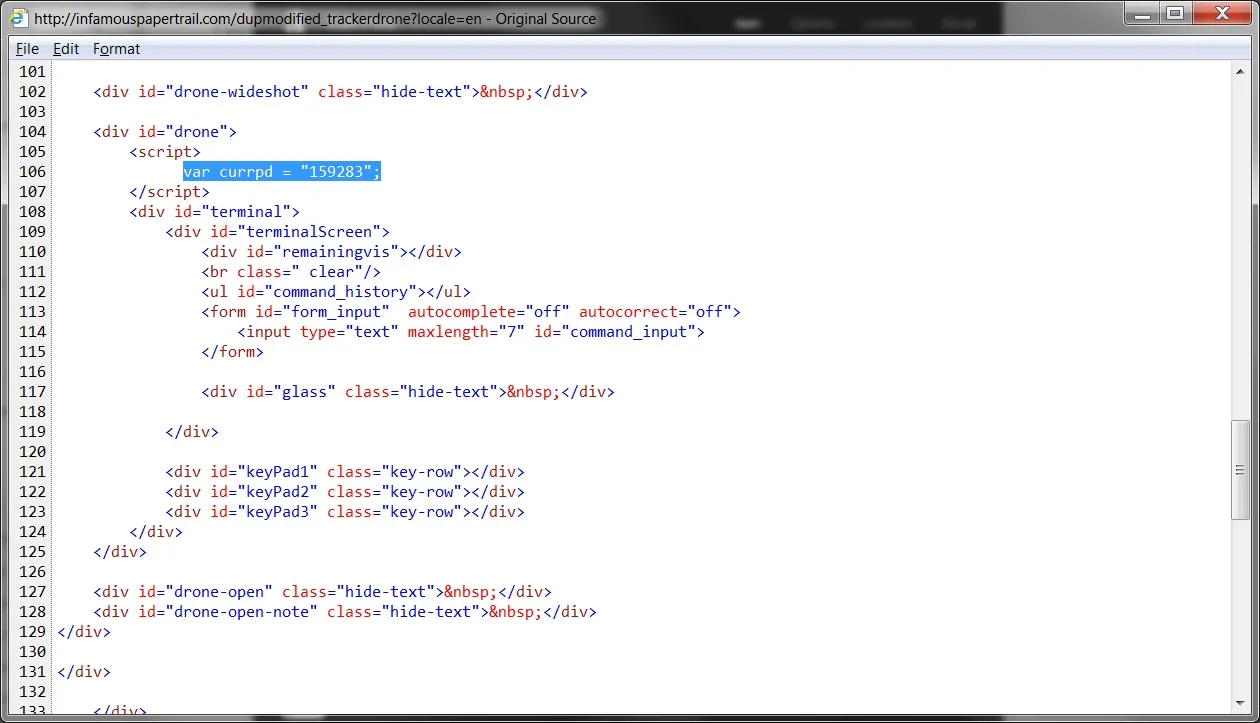Screen dimensions: 1260x723
Task: Maximize the Original Source window
Action: click(1175, 13)
